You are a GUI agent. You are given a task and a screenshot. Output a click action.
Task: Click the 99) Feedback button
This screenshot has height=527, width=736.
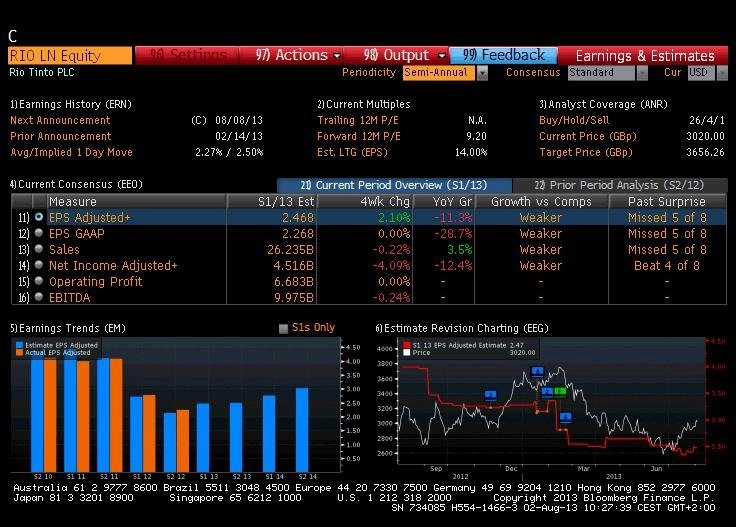503,55
